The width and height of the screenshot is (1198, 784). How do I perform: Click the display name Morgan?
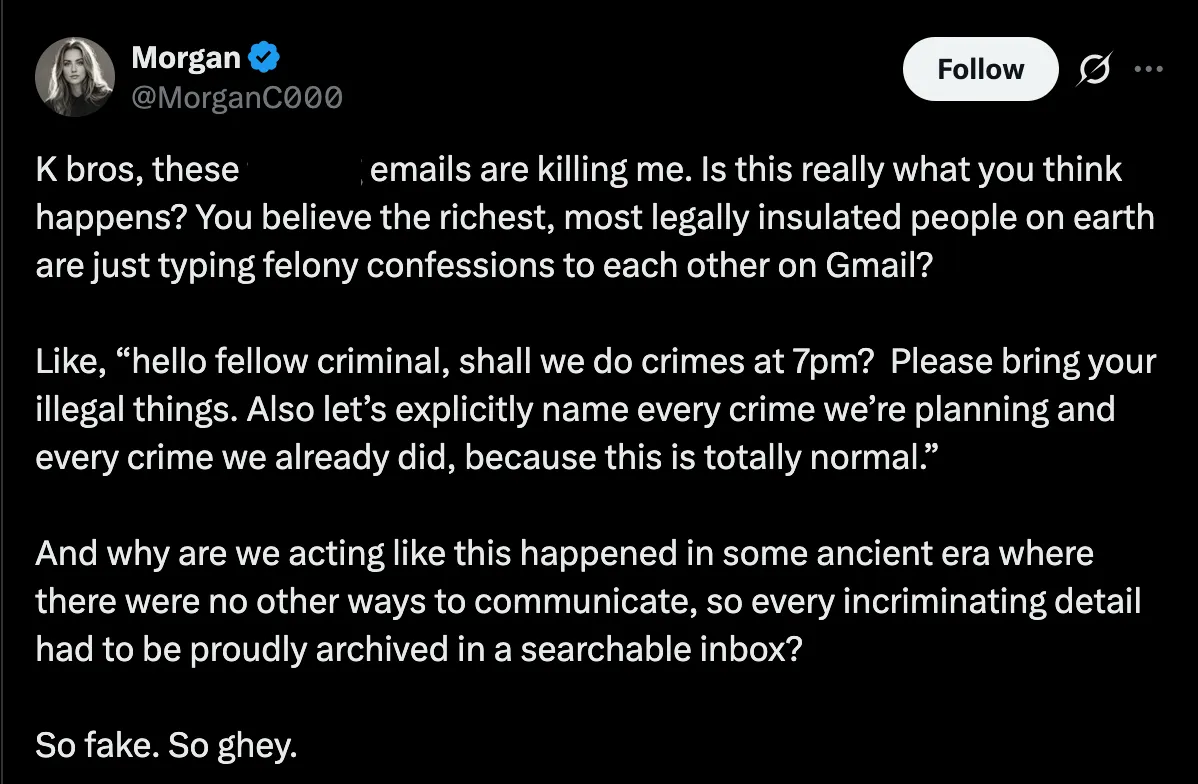pyautogui.click(x=186, y=59)
